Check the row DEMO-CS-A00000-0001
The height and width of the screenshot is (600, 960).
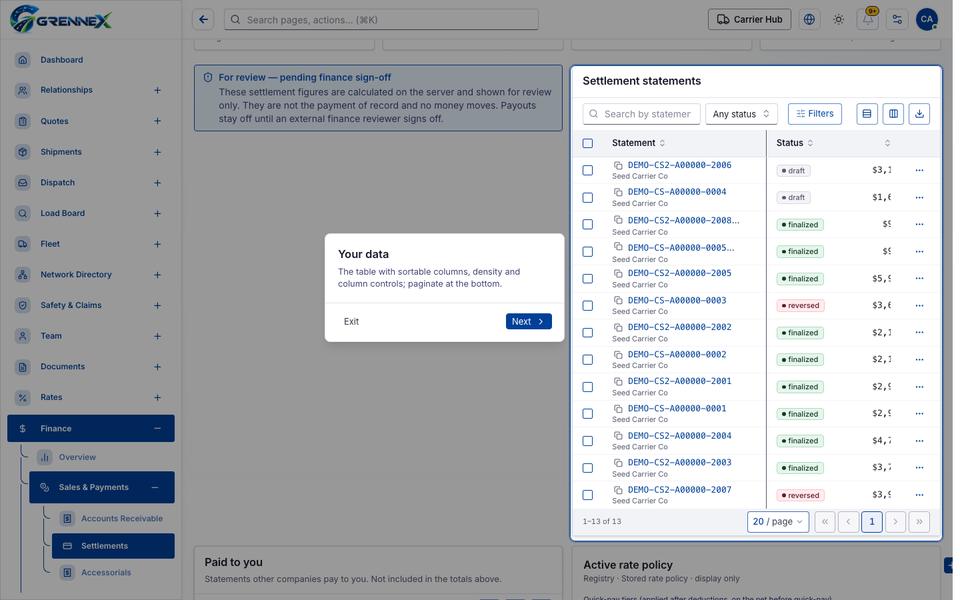point(588,414)
